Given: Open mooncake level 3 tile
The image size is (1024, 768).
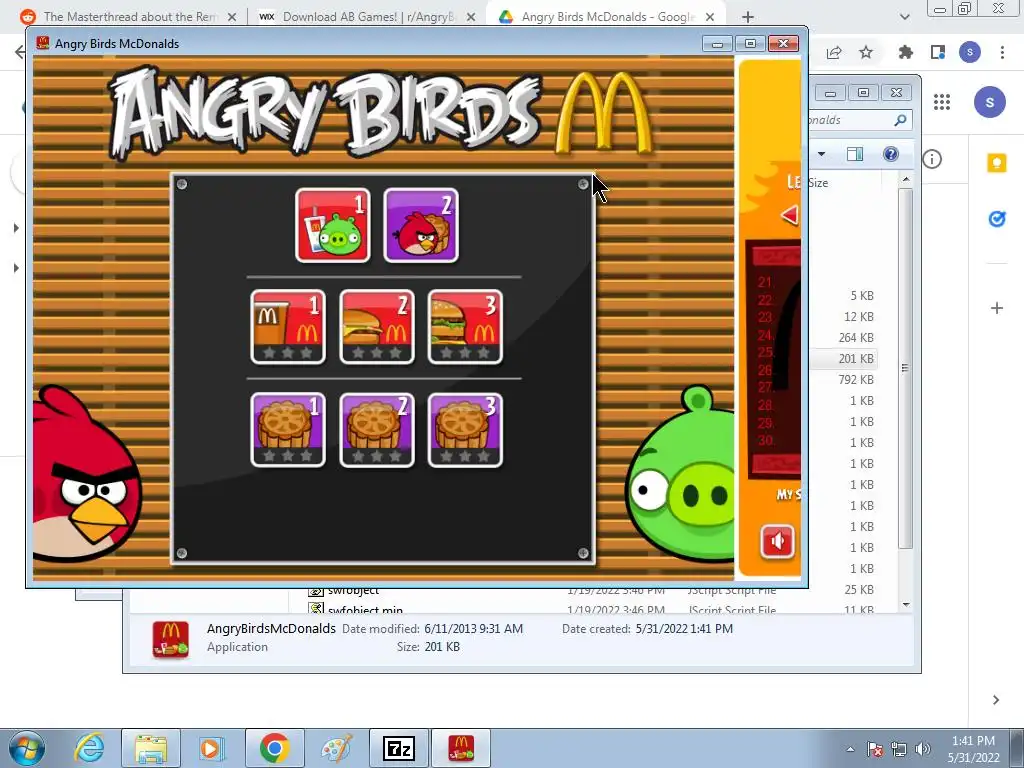Looking at the screenshot, I should click(x=465, y=430).
